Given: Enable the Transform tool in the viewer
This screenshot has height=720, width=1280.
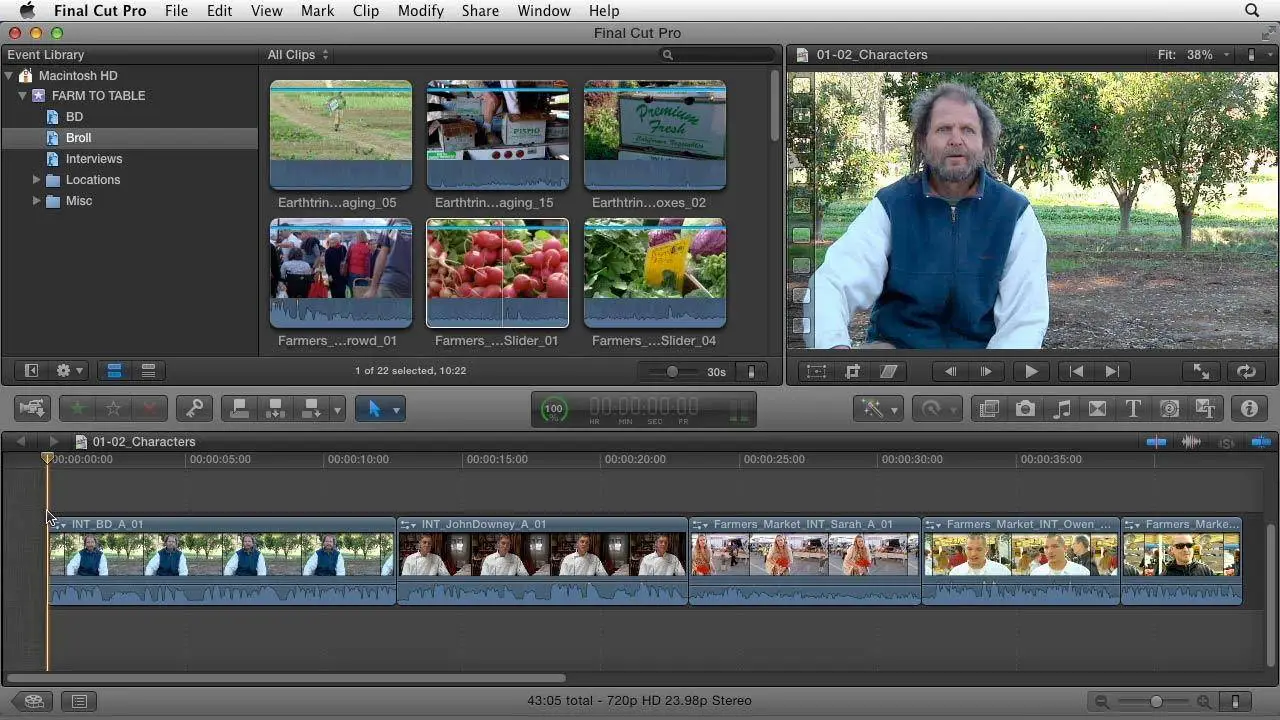Looking at the screenshot, I should pyautogui.click(x=816, y=372).
